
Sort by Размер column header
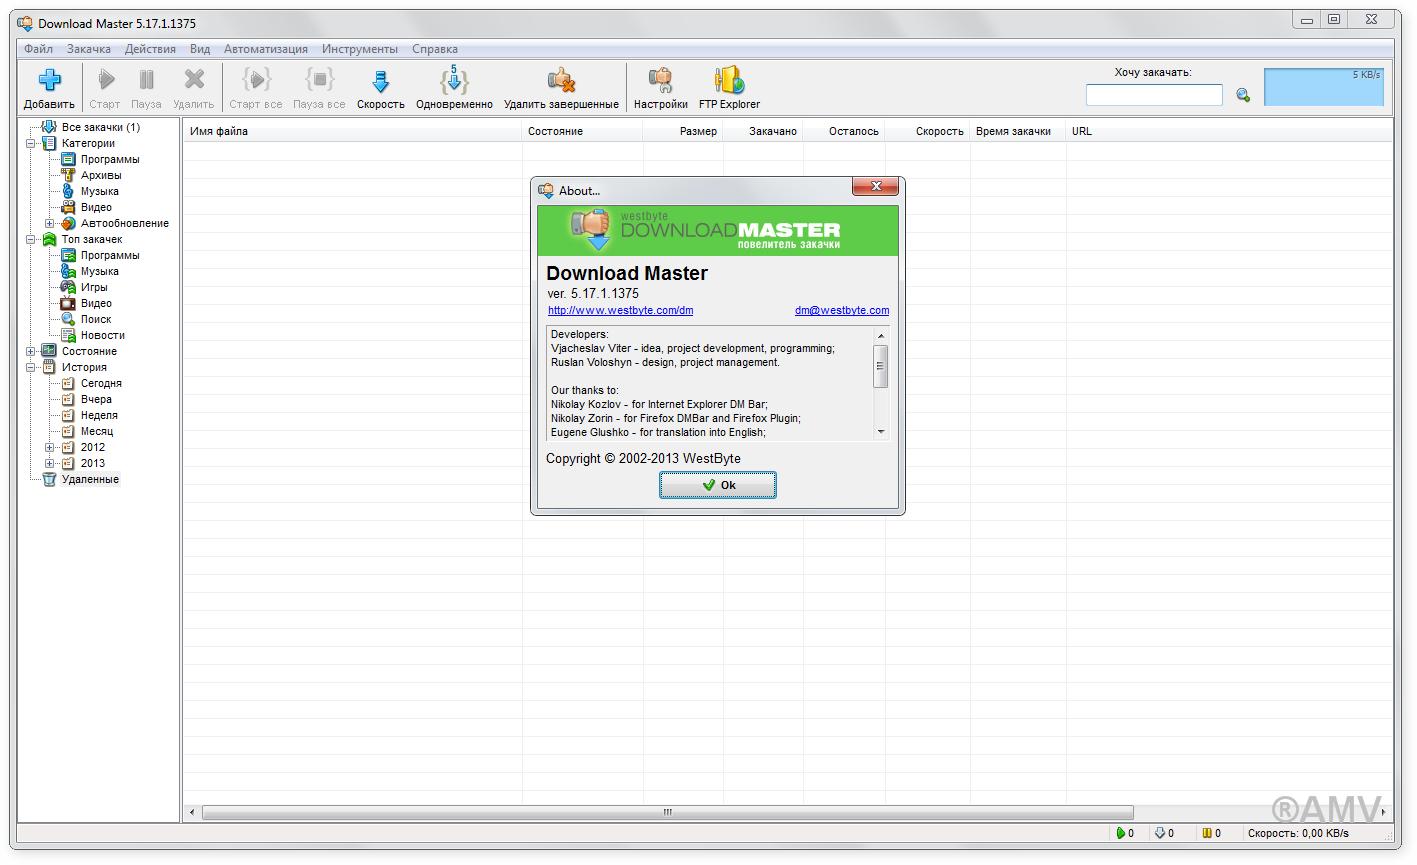pos(683,131)
